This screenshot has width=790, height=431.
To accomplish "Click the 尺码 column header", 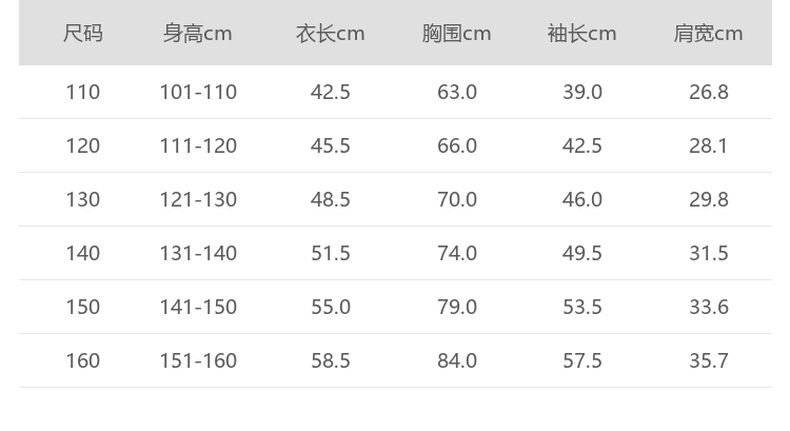I will 83,34.
